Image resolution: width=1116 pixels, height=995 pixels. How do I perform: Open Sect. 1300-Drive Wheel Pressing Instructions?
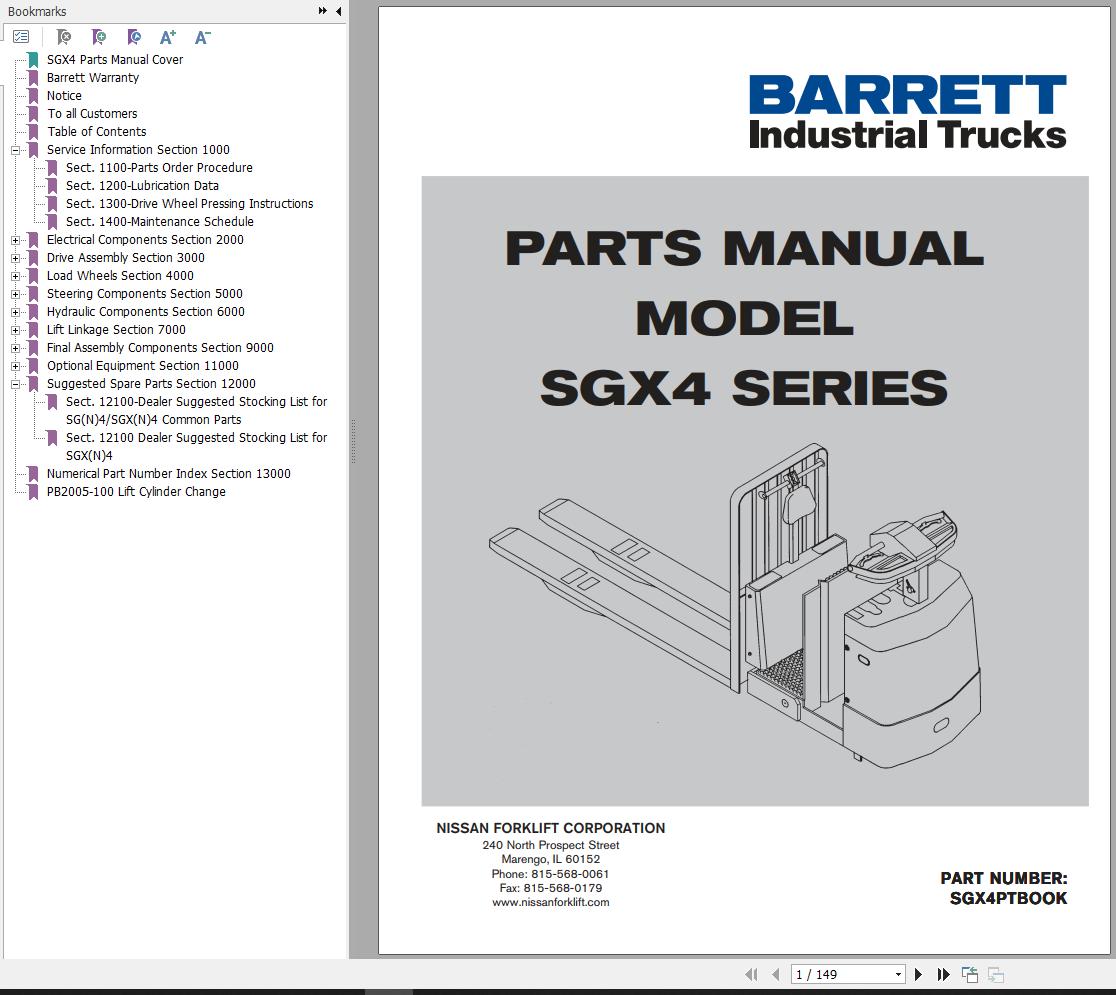(x=189, y=204)
